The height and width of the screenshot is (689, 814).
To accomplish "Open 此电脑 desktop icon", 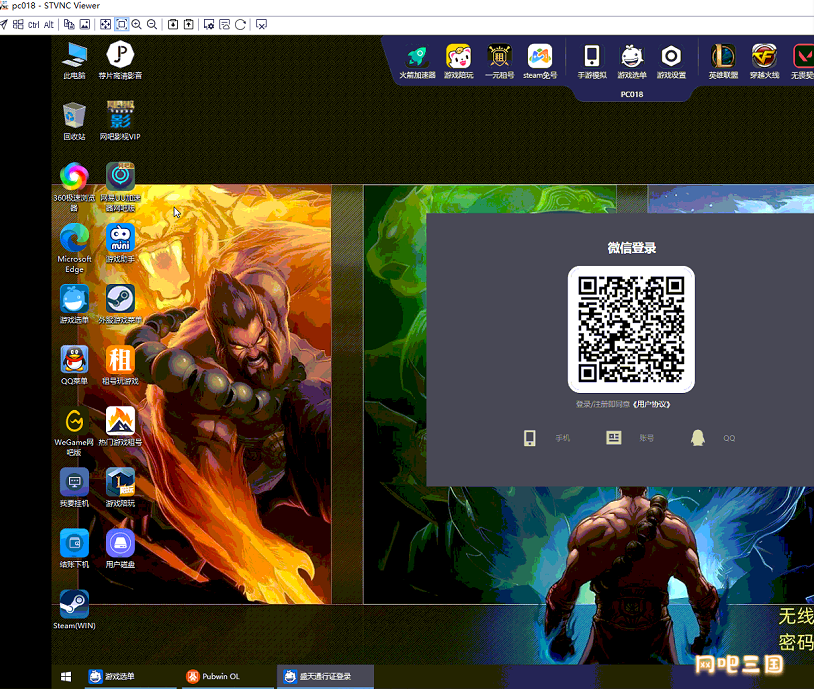I will (74, 61).
